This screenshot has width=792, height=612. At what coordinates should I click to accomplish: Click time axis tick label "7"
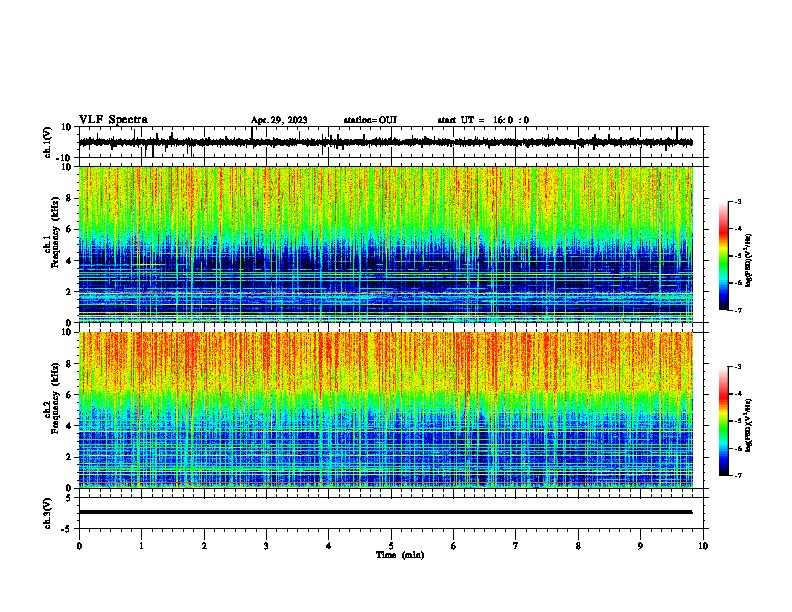516,546
